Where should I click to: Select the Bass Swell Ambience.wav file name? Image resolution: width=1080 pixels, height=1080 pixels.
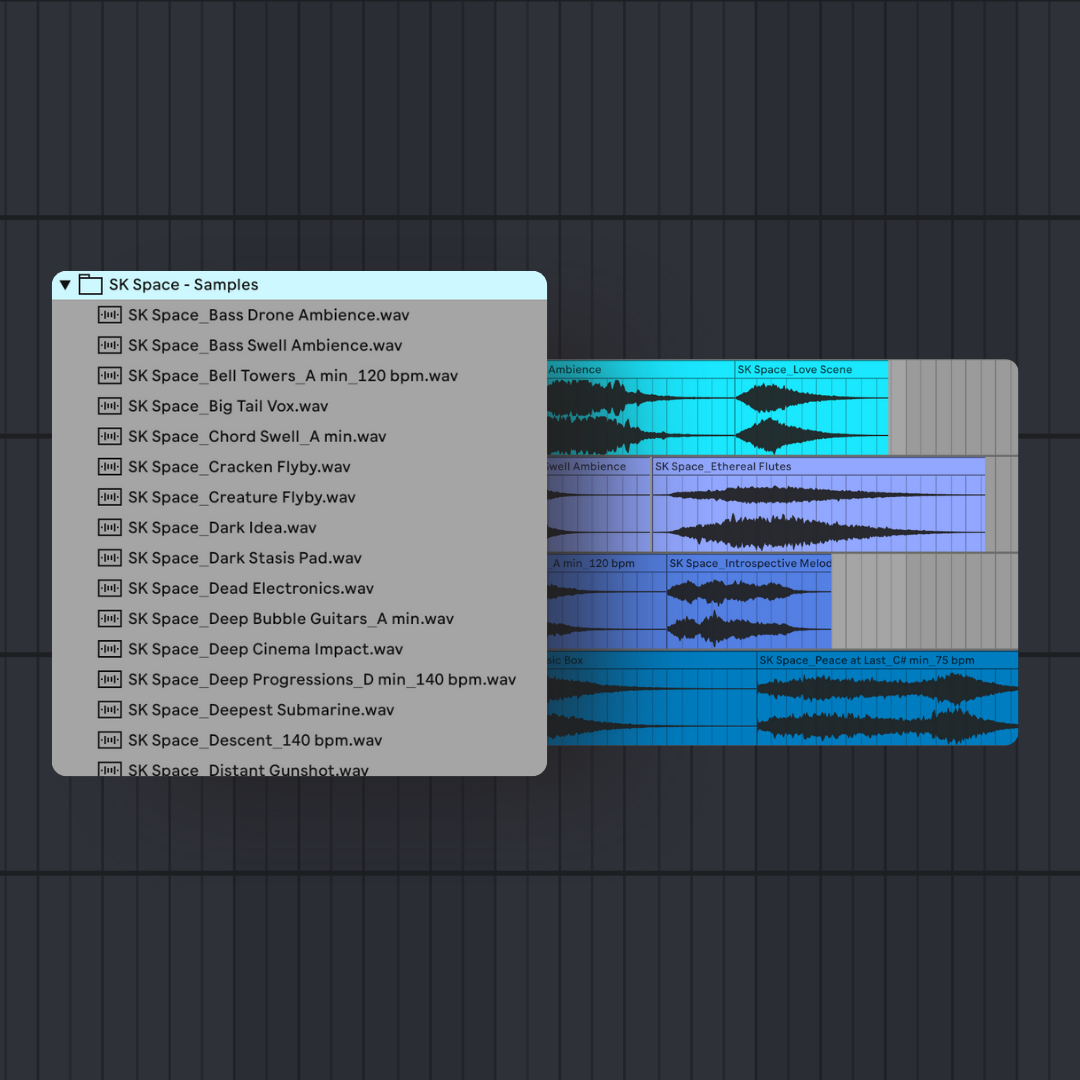(x=265, y=346)
